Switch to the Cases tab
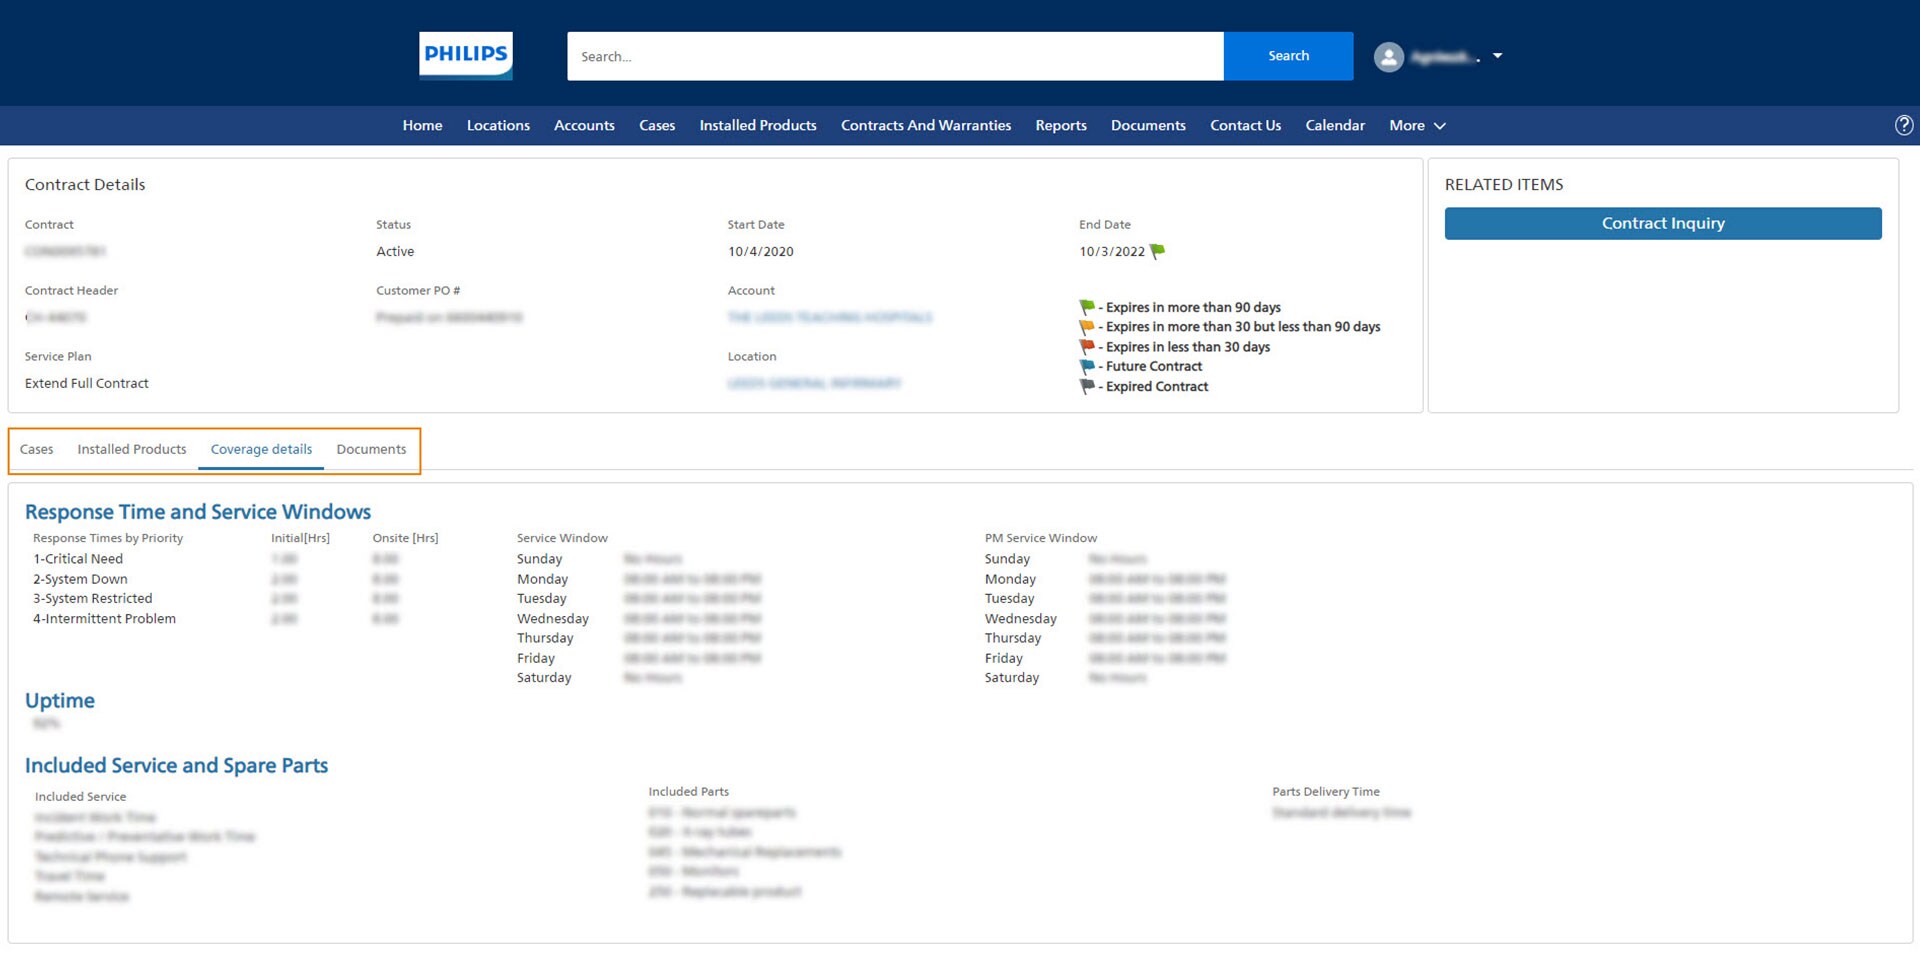The height and width of the screenshot is (958, 1920). [x=37, y=449]
